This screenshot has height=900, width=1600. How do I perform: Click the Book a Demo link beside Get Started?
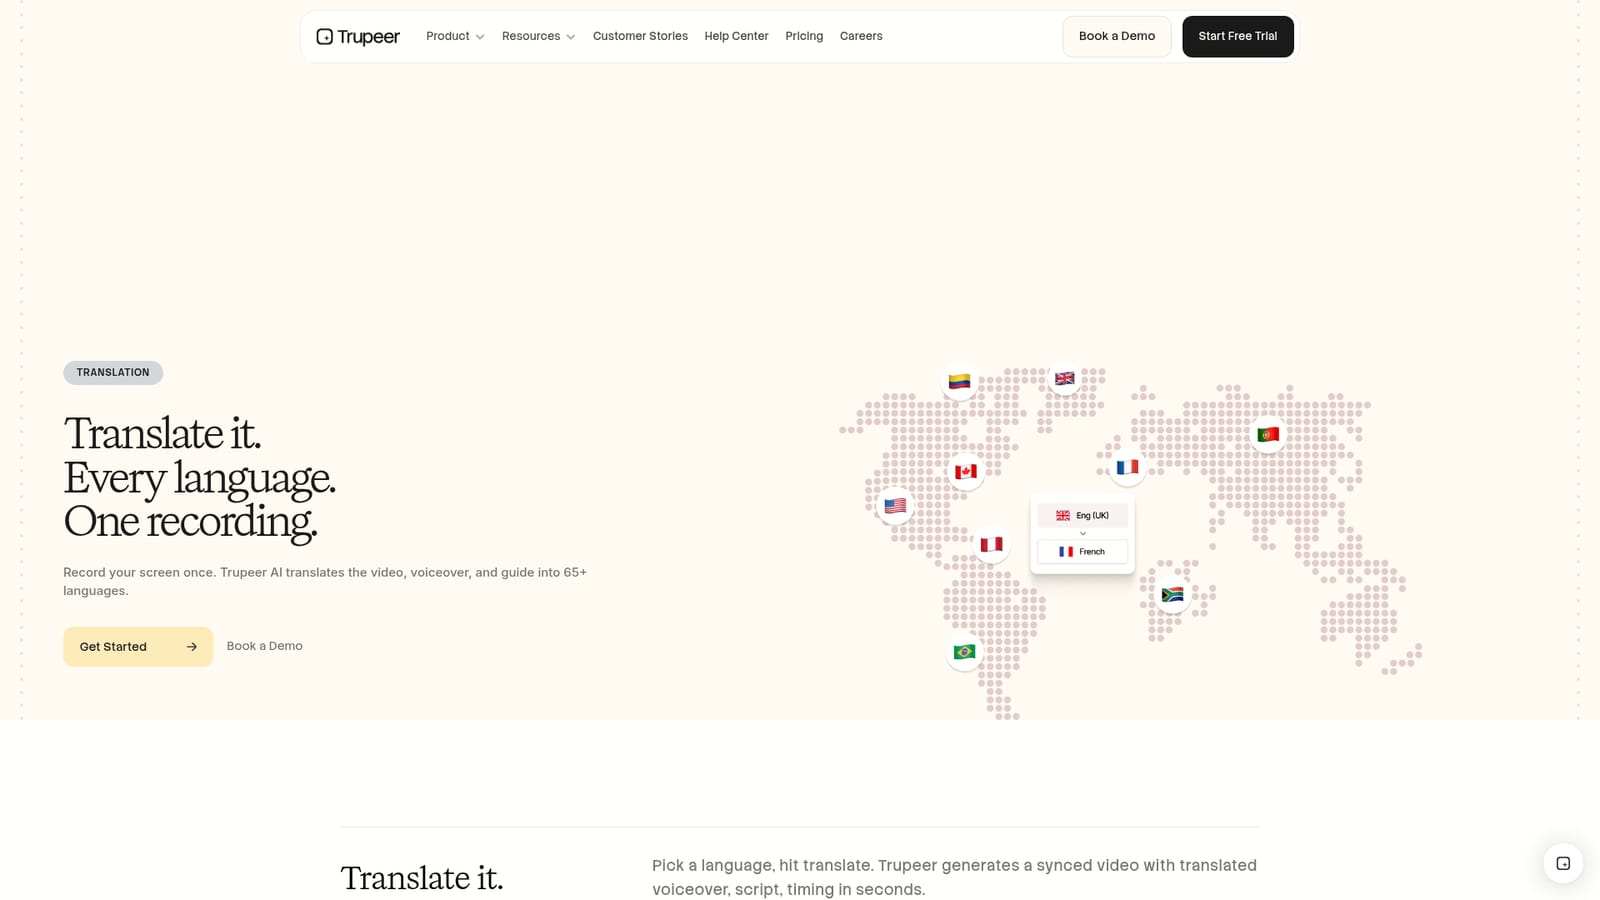click(x=265, y=646)
